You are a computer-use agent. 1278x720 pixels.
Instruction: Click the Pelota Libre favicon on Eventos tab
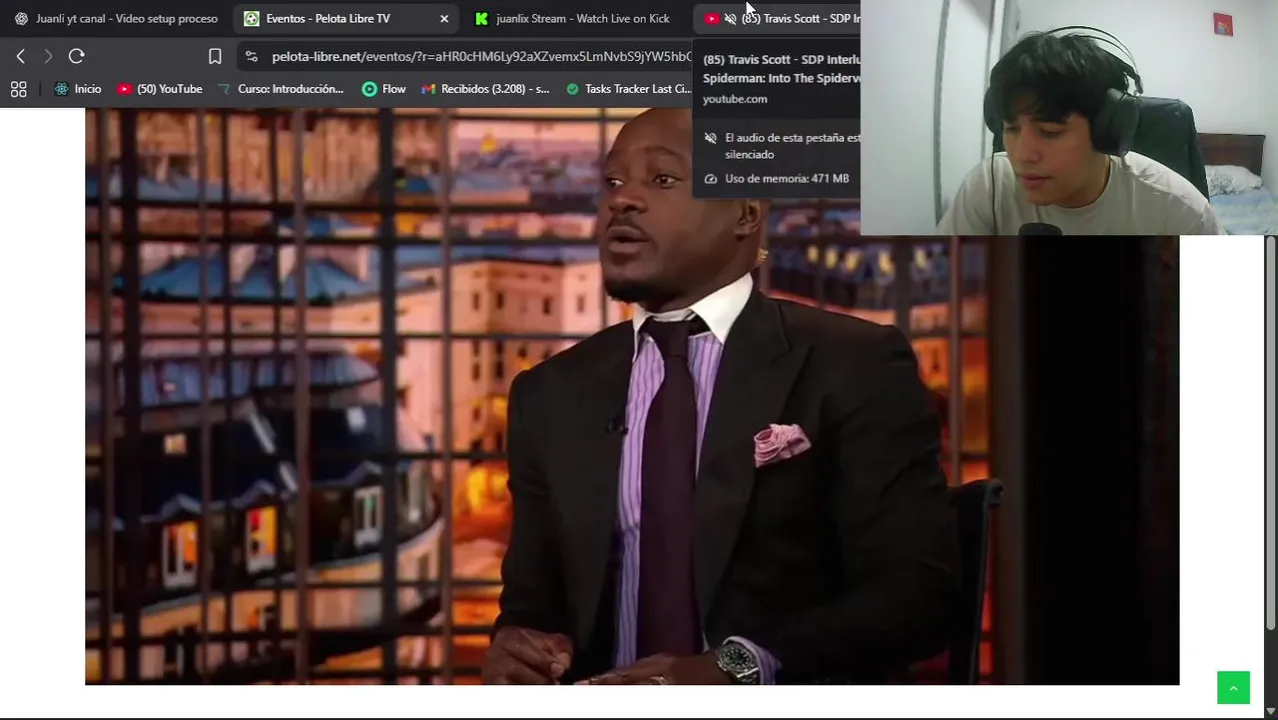(x=251, y=18)
